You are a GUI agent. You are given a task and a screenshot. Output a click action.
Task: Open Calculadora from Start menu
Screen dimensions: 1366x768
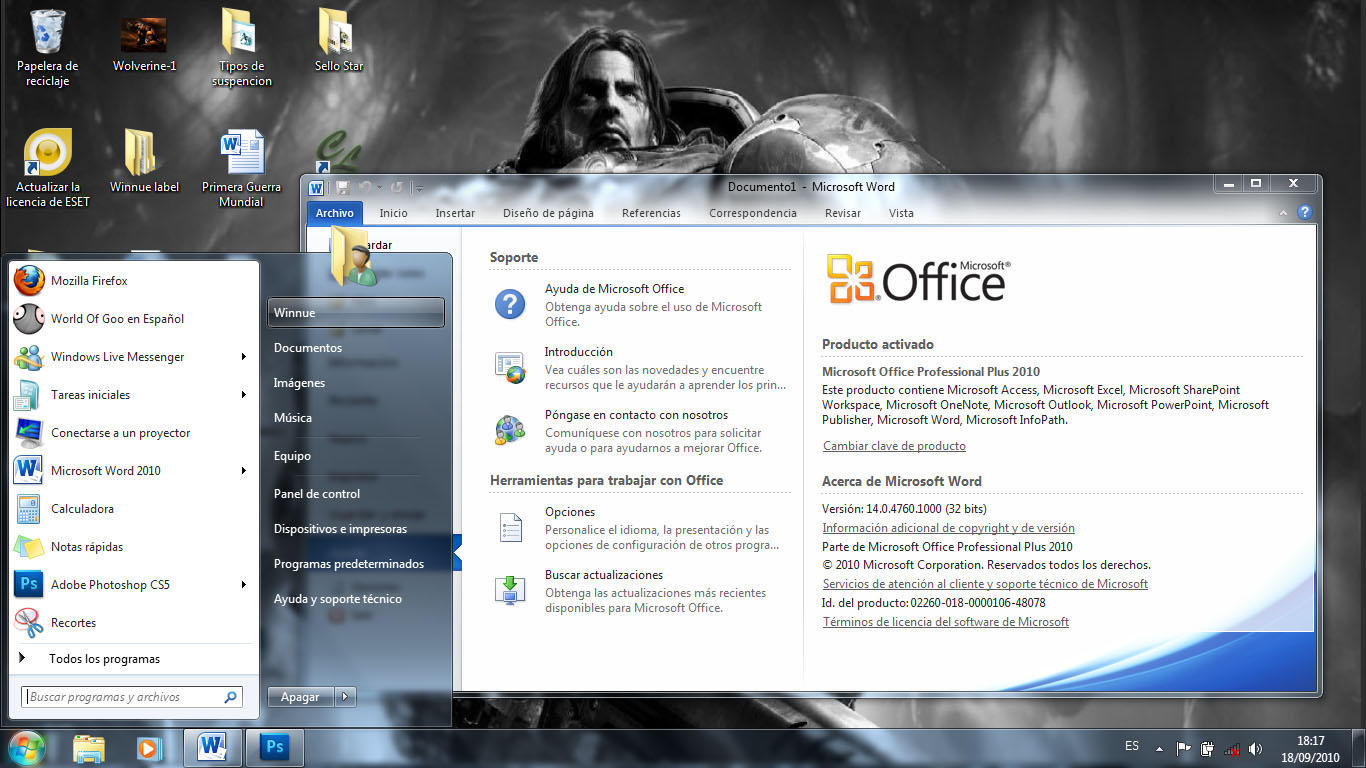point(133,509)
